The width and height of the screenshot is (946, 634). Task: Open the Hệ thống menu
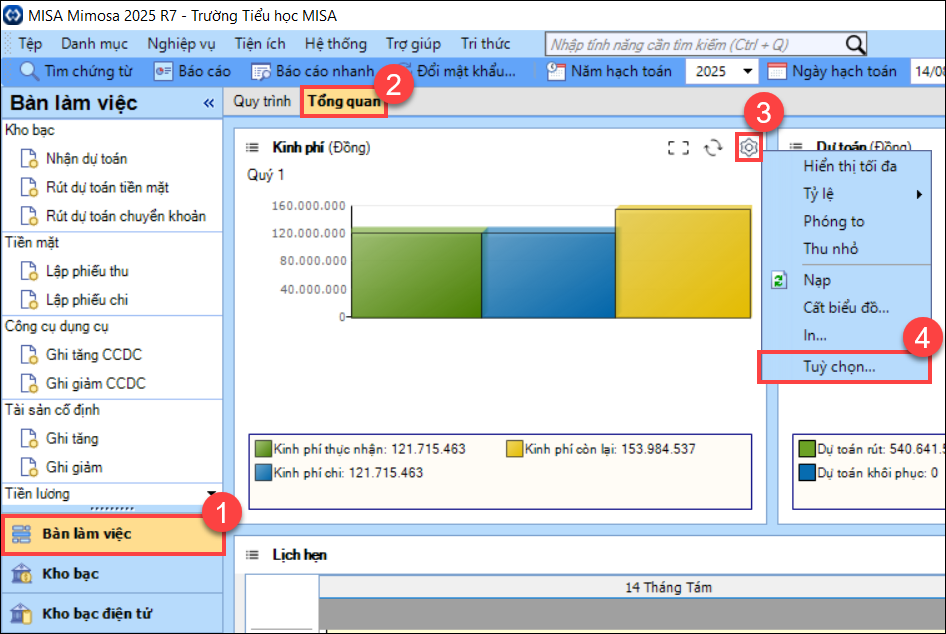(335, 44)
